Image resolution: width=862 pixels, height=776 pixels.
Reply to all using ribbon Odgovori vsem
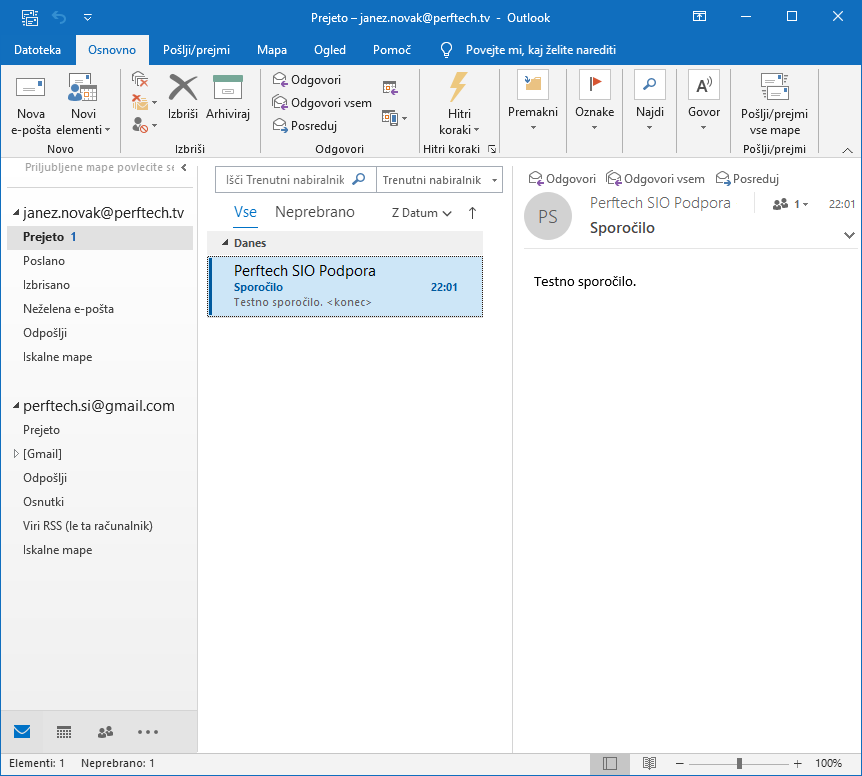tap(322, 103)
